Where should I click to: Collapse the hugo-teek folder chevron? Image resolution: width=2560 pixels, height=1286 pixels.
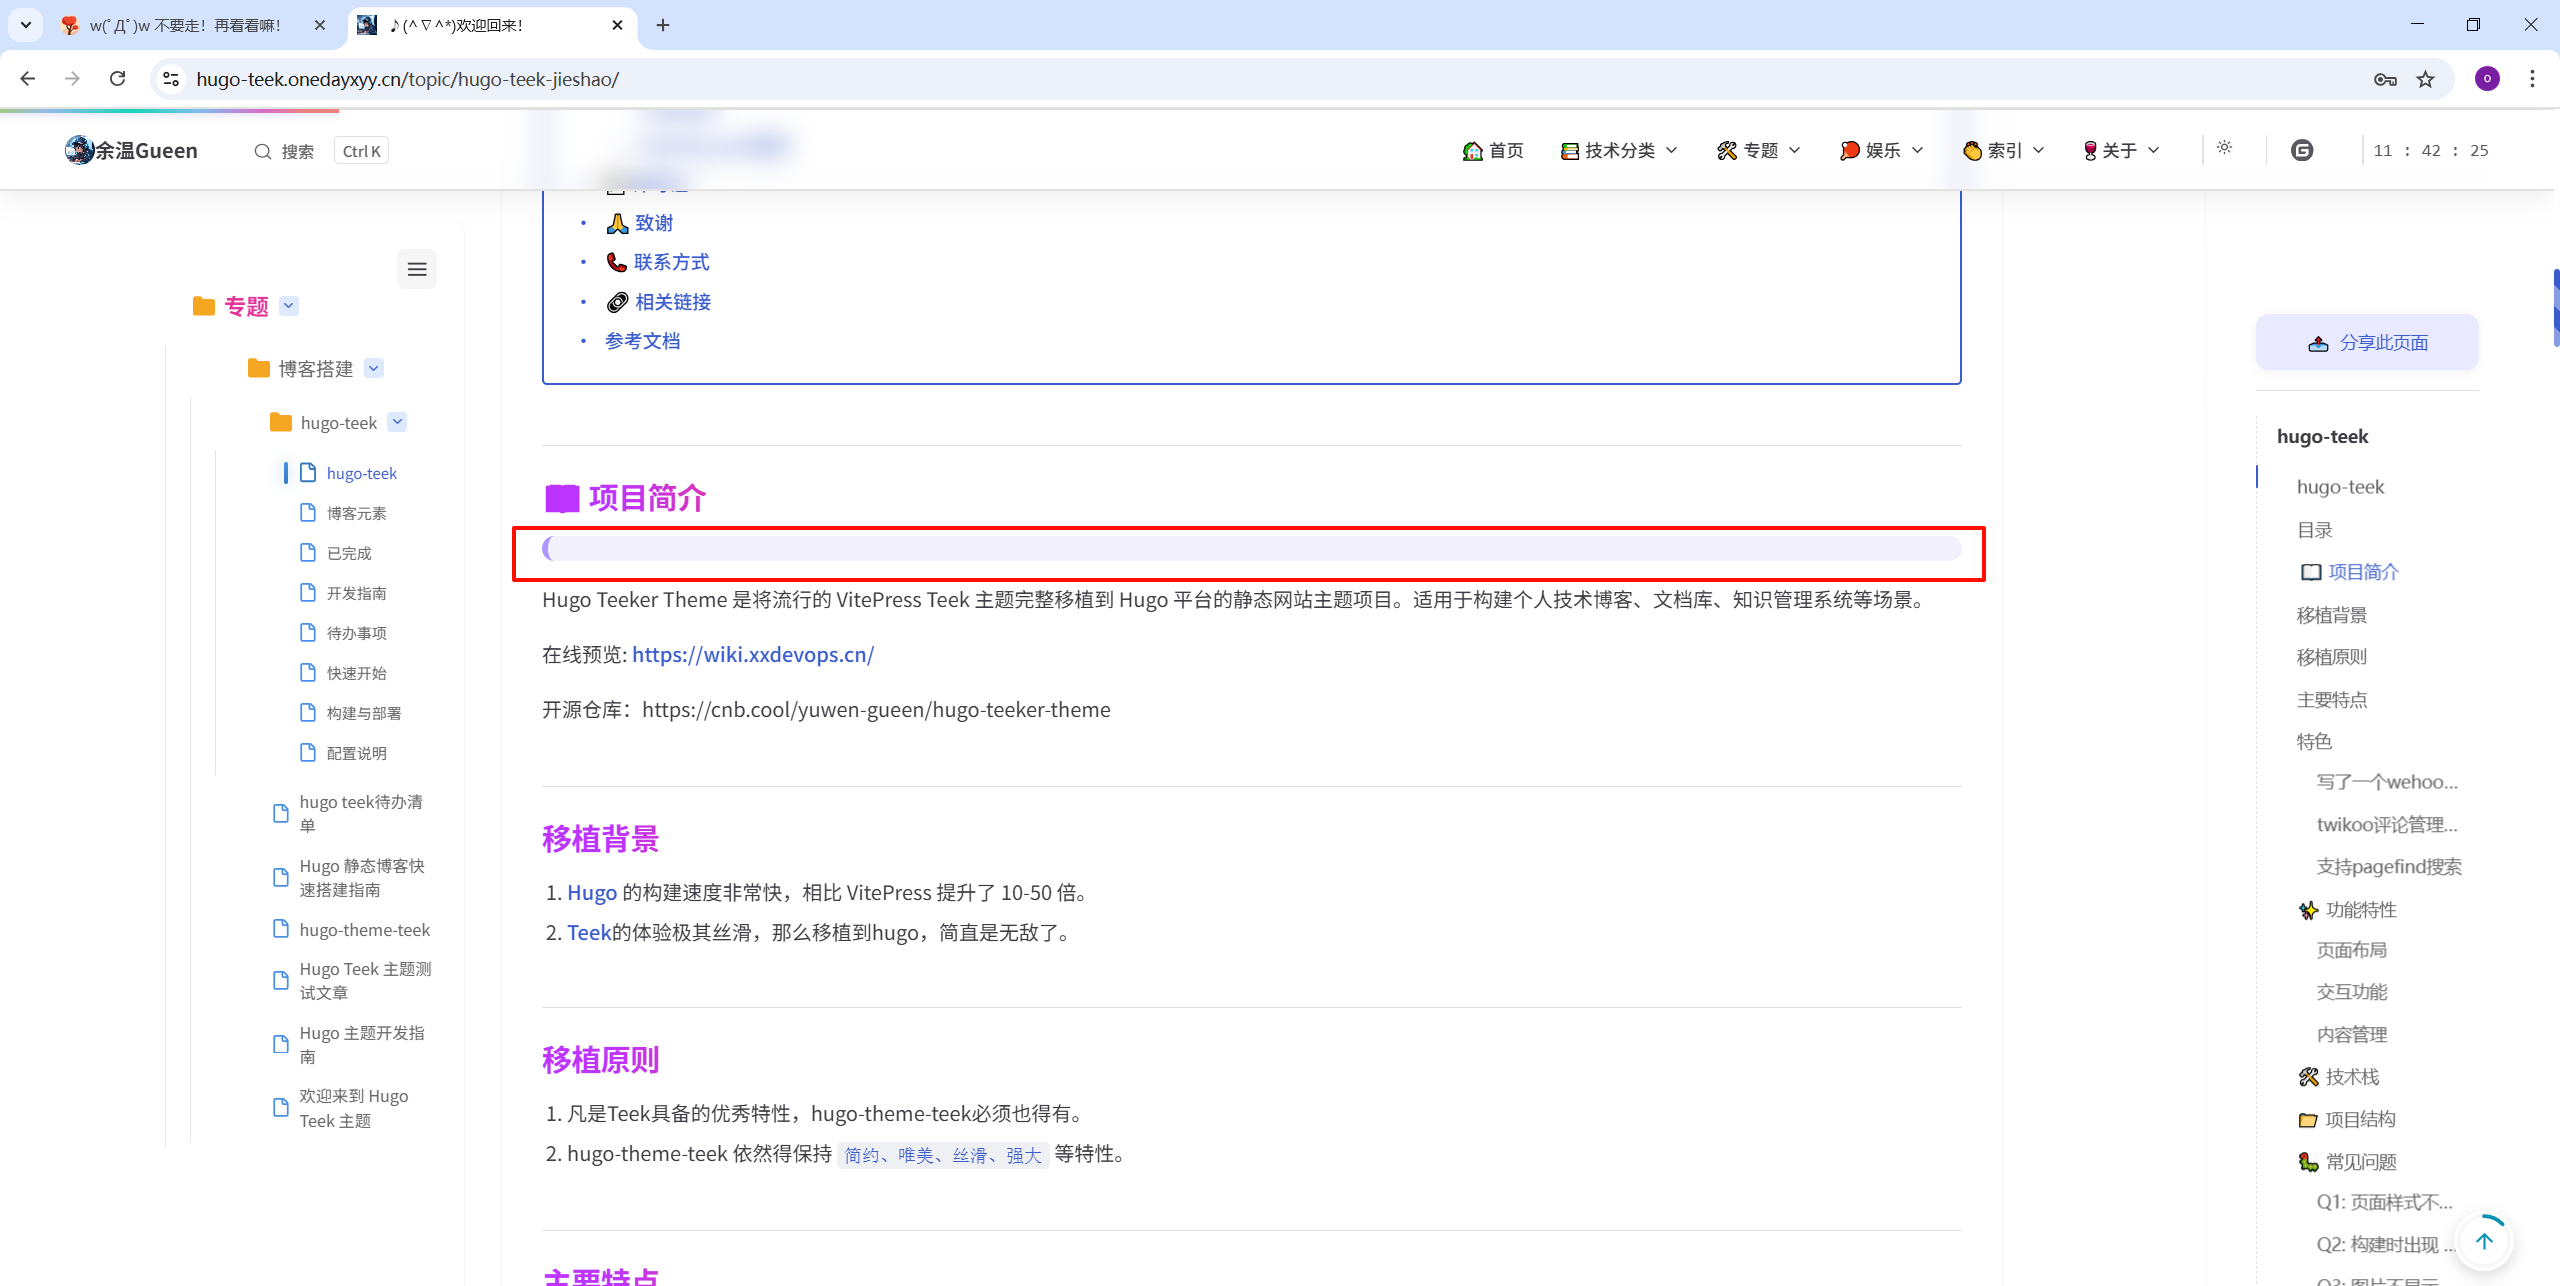point(397,422)
